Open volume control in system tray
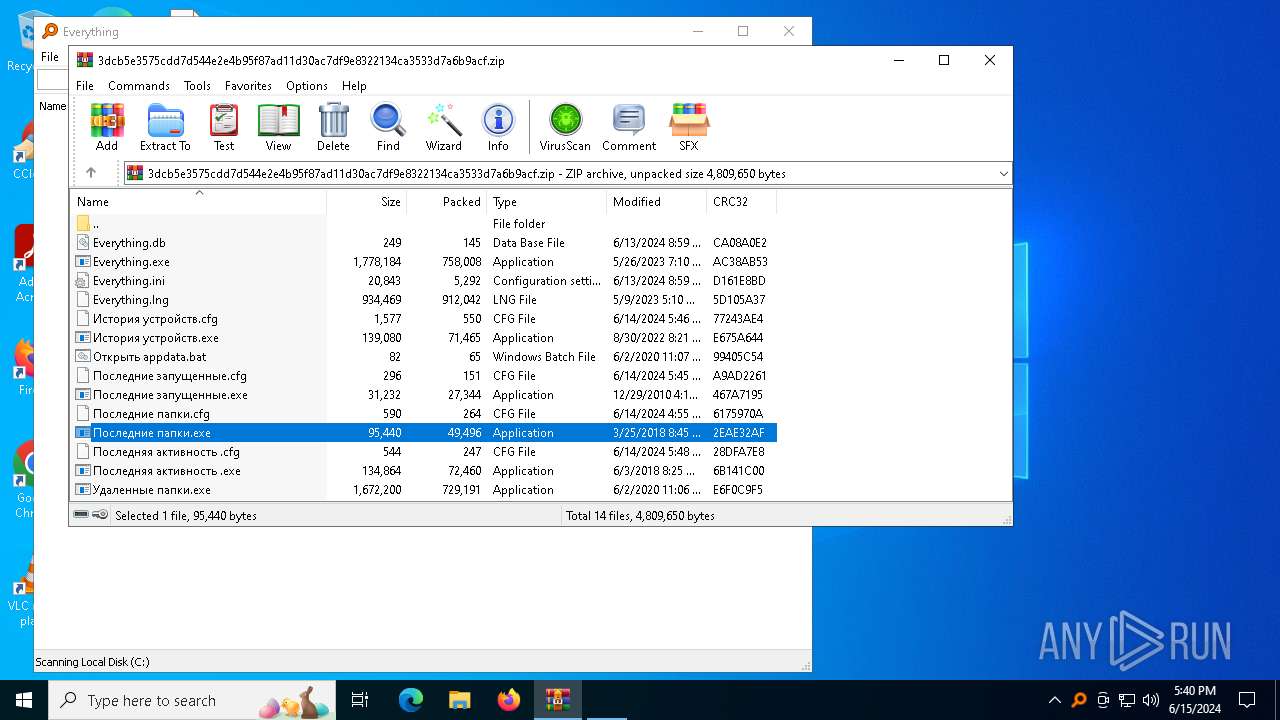1280x720 pixels. pyautogui.click(x=1151, y=700)
